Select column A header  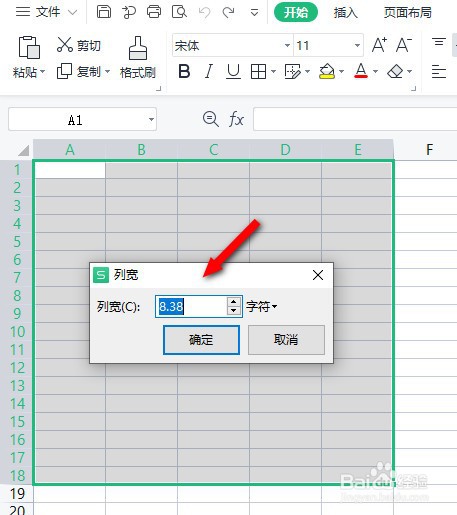coord(70,150)
